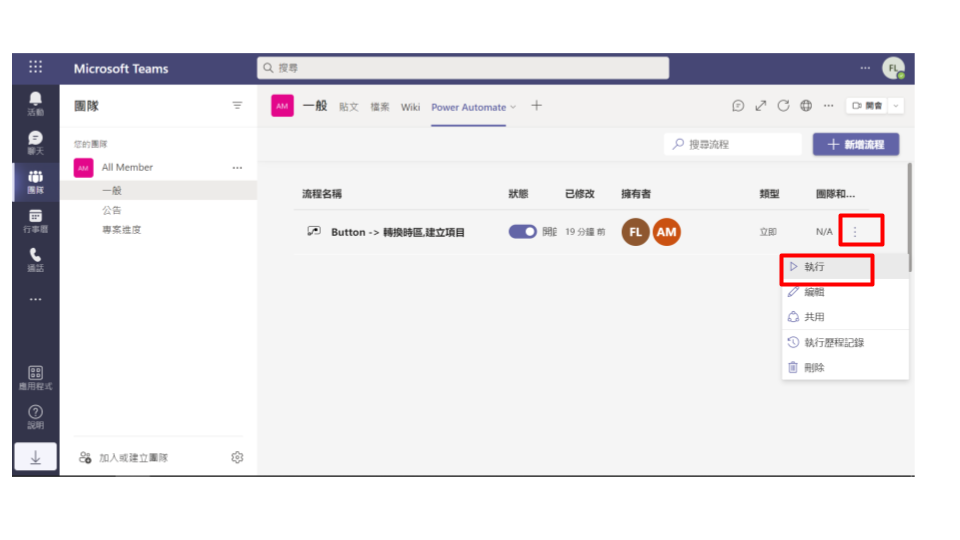Click the Type column header

770,194
